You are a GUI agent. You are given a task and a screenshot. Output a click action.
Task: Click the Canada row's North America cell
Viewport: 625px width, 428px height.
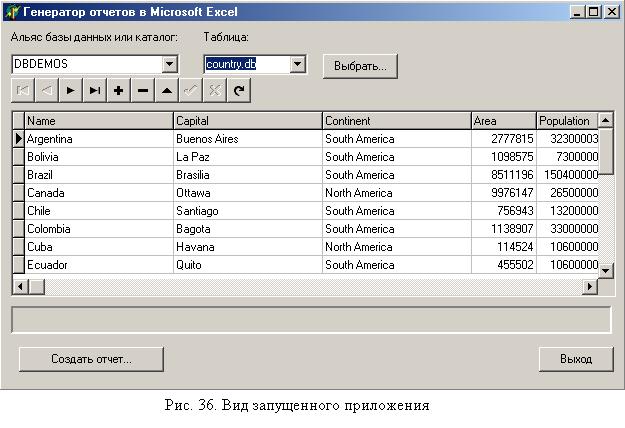pos(397,192)
